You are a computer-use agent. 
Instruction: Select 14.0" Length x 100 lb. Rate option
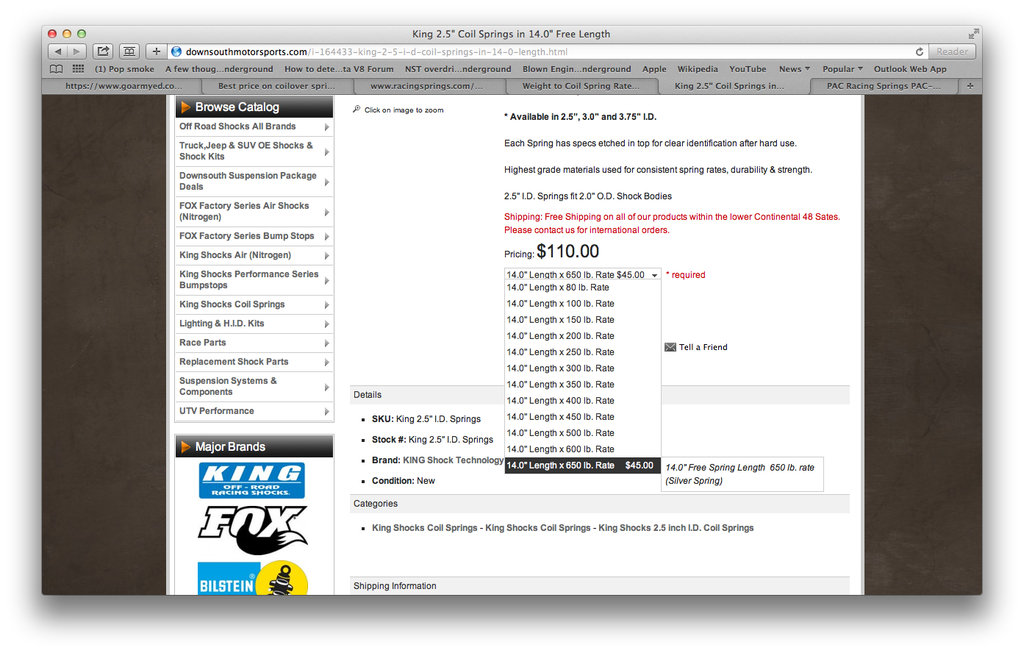[x=583, y=304]
